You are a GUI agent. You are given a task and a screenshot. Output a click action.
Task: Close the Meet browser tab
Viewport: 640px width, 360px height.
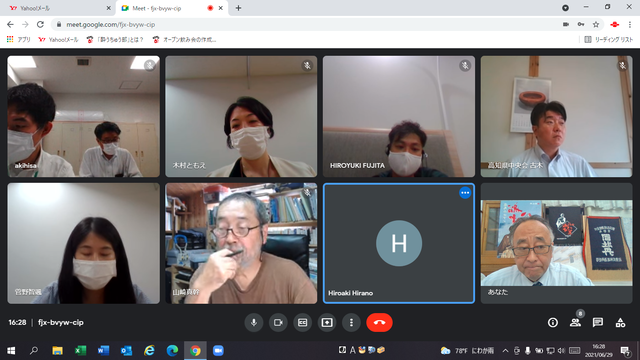(221, 8)
